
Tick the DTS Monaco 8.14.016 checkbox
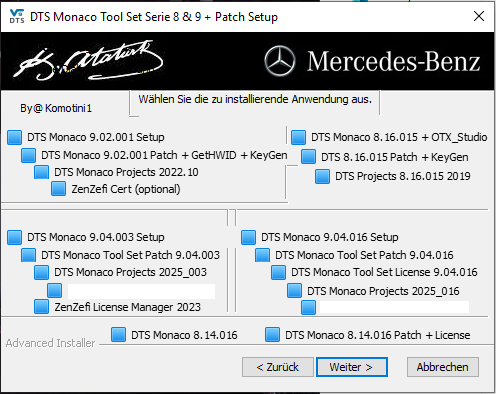118,335
